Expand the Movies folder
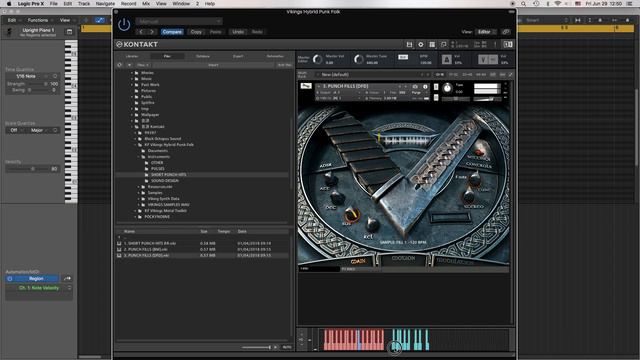The image size is (640, 360). point(132,73)
